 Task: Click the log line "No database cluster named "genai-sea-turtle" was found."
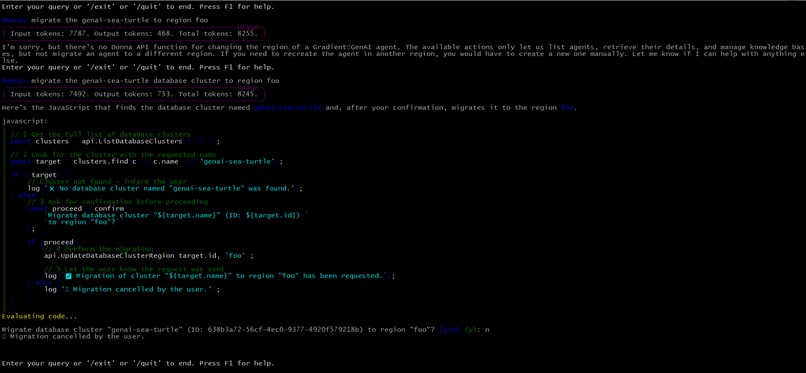coord(165,188)
